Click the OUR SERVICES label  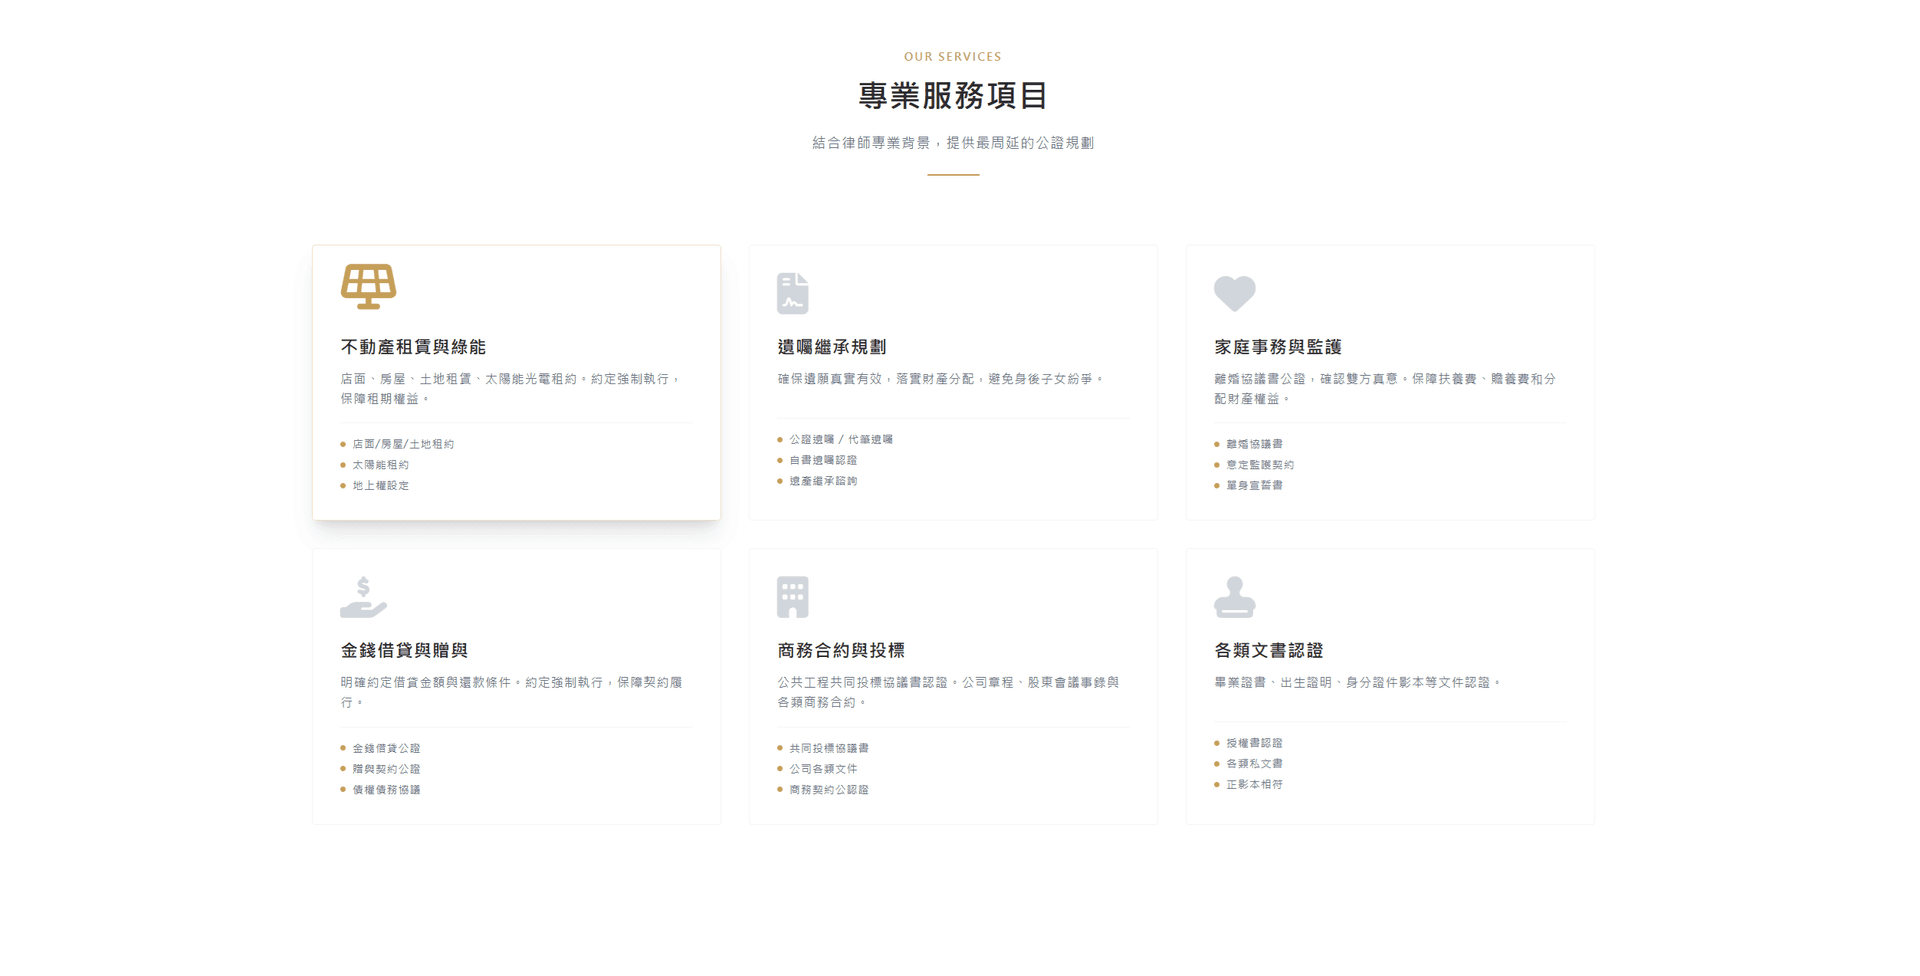[x=953, y=57]
